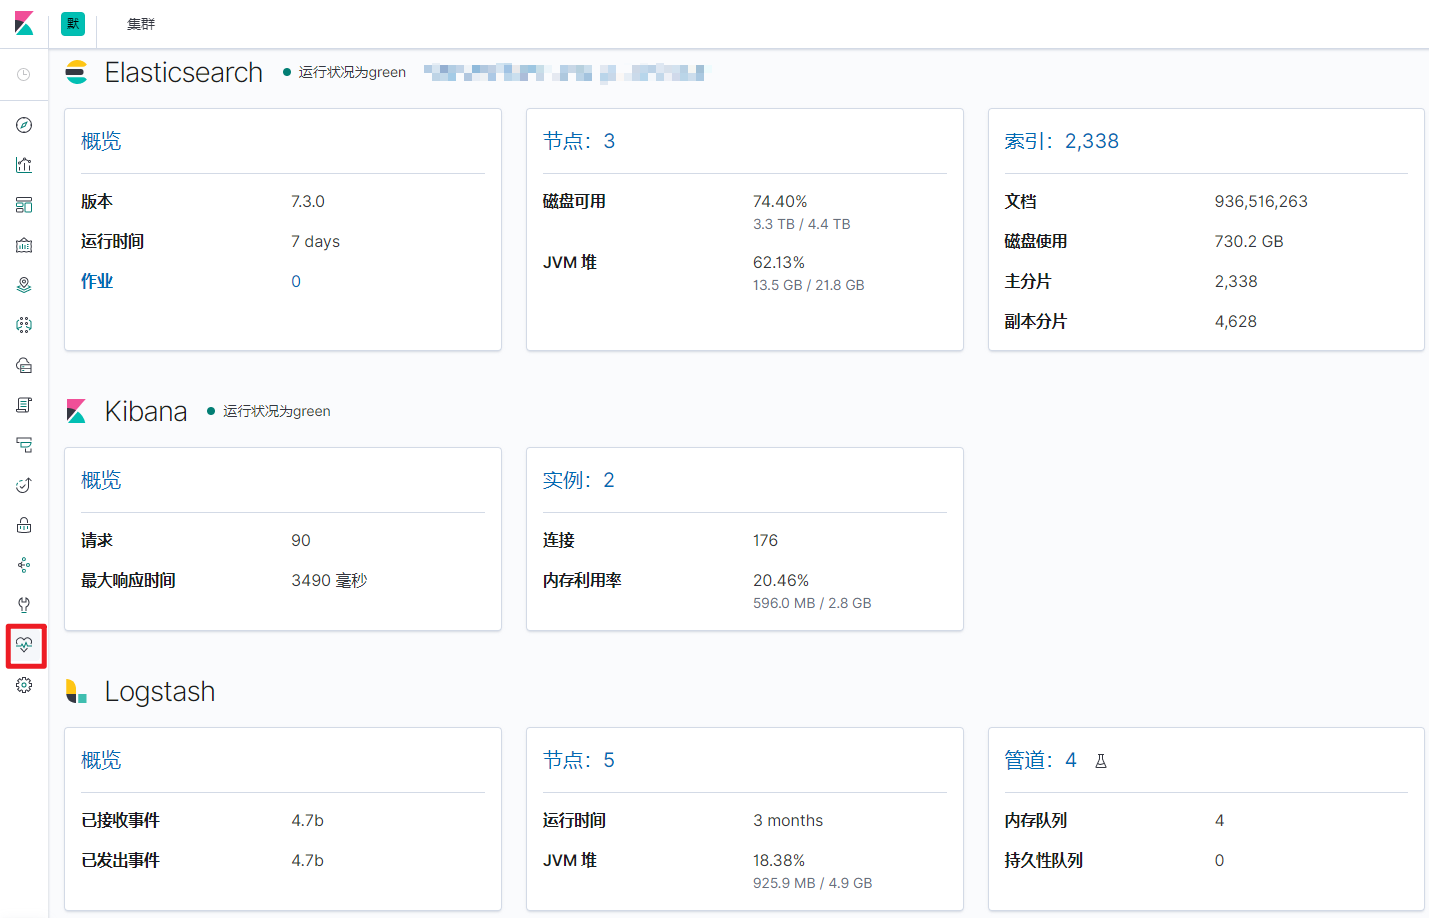Open Dev Tools wrench icon in sidebar
Screen dimensions: 1429x918
24,605
